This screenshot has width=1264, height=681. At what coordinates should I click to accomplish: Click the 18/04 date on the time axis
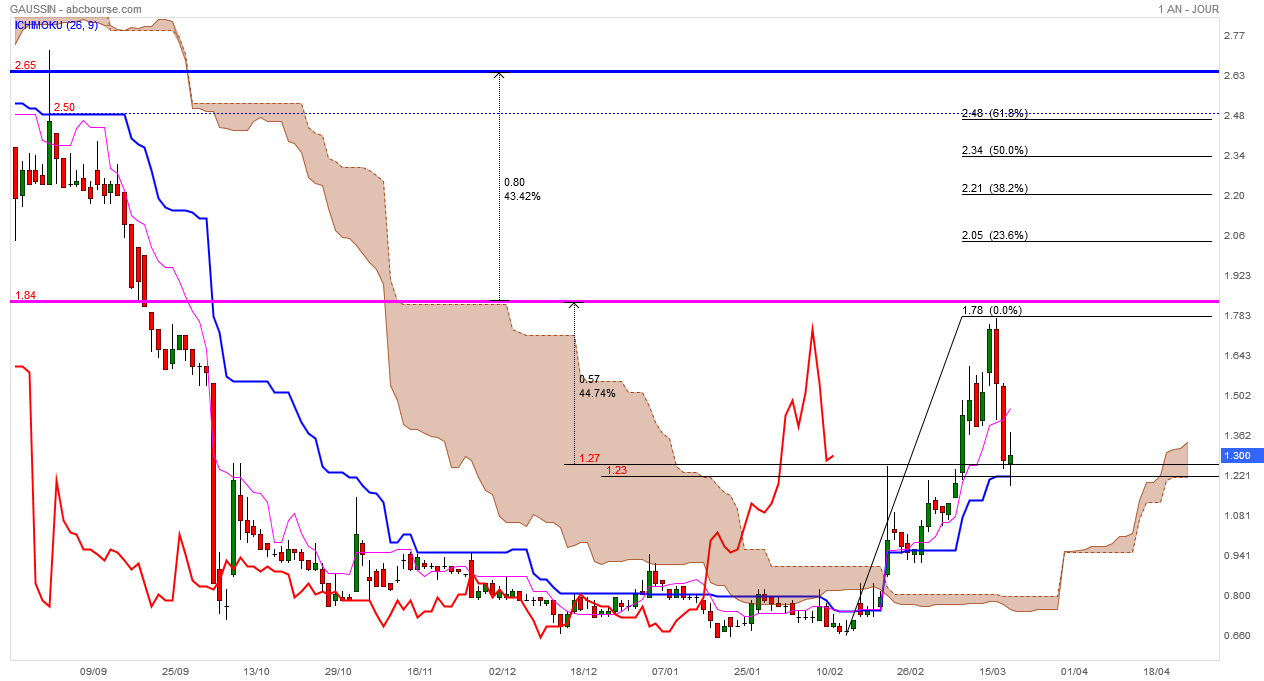coord(1156,672)
